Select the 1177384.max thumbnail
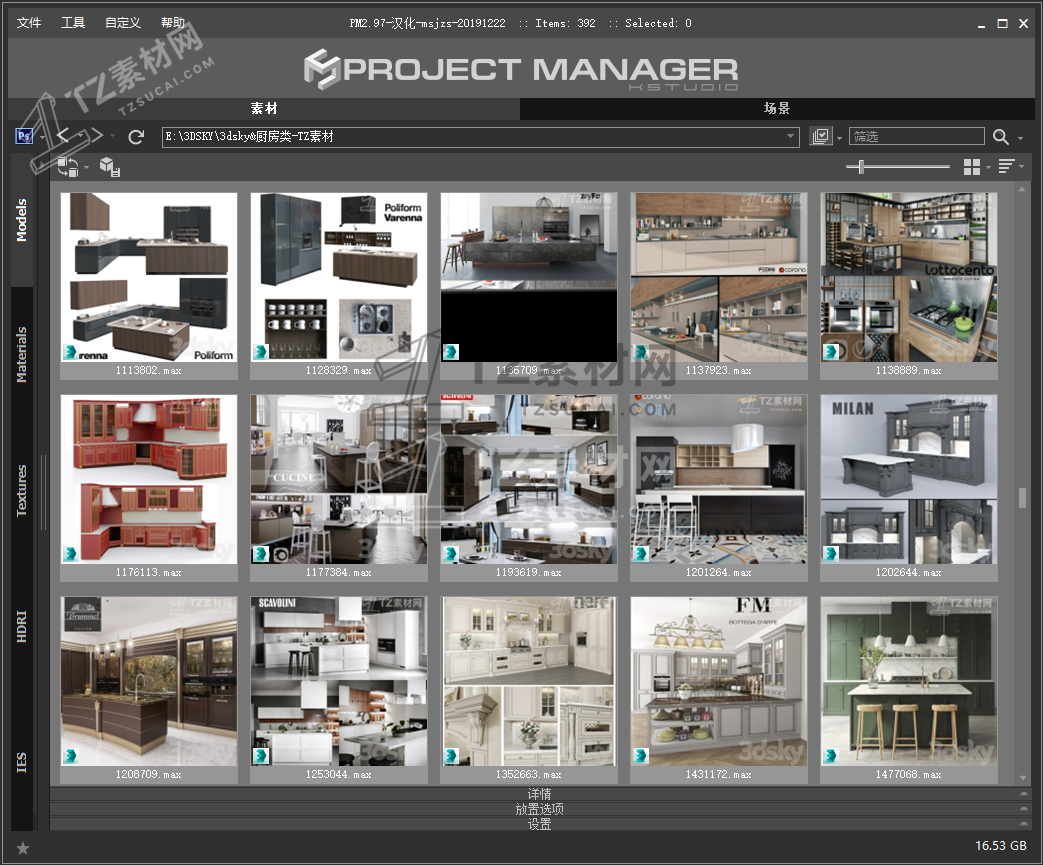 (x=339, y=488)
